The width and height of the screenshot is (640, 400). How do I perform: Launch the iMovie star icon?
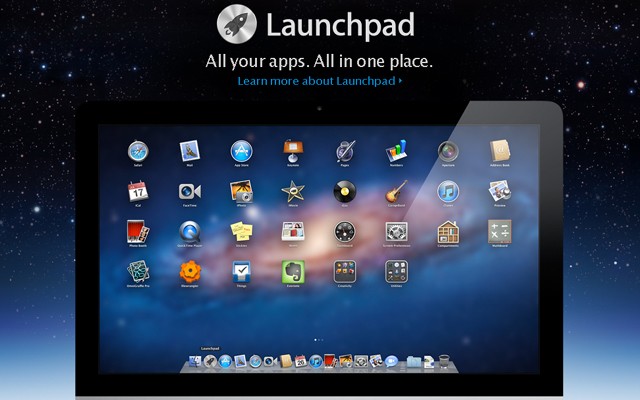293,191
